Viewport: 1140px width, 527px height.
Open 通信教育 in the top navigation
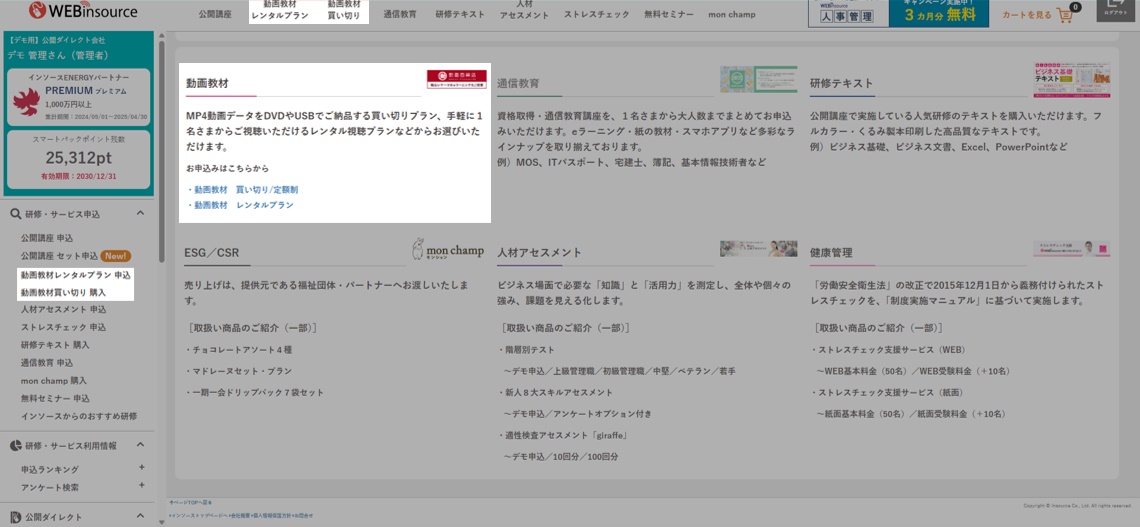400,15
